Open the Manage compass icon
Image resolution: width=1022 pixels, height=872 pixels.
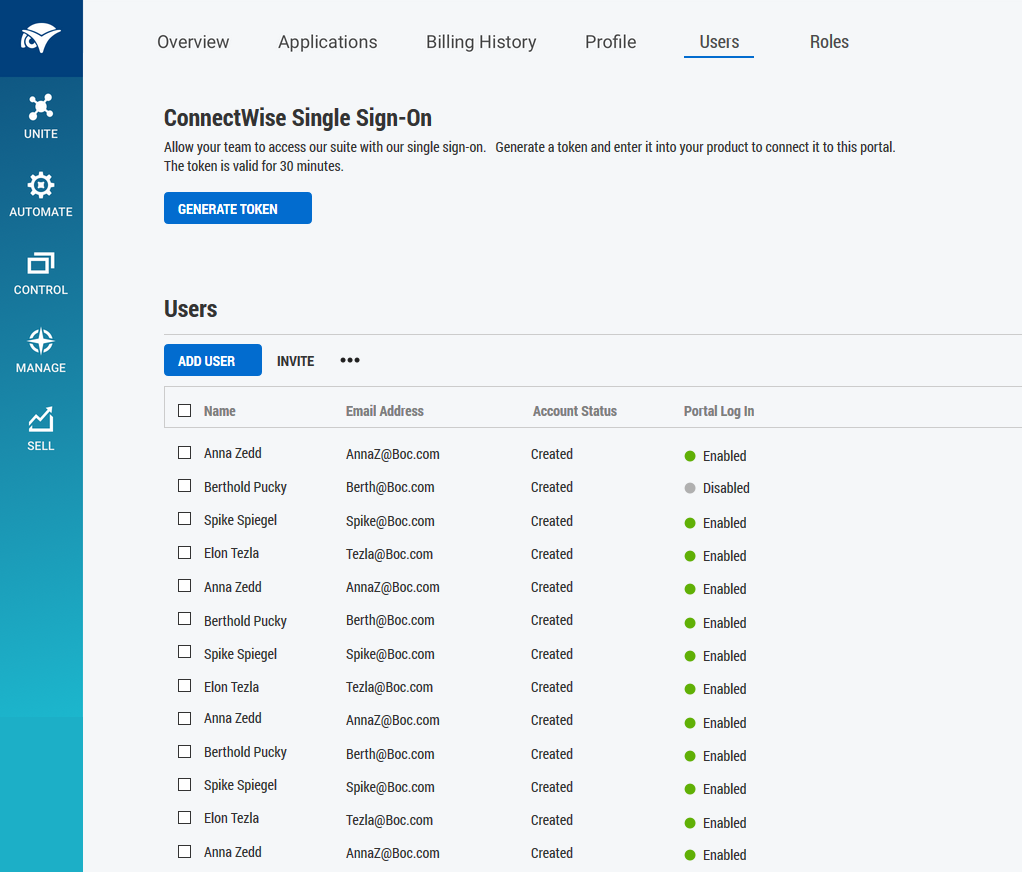[x=40, y=341]
